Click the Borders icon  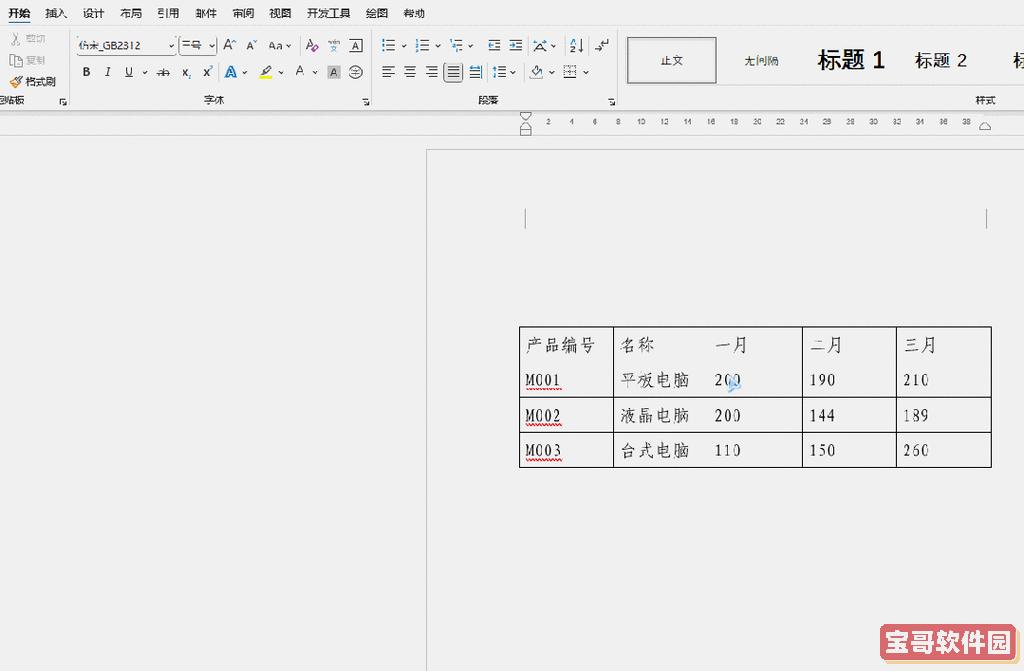570,72
